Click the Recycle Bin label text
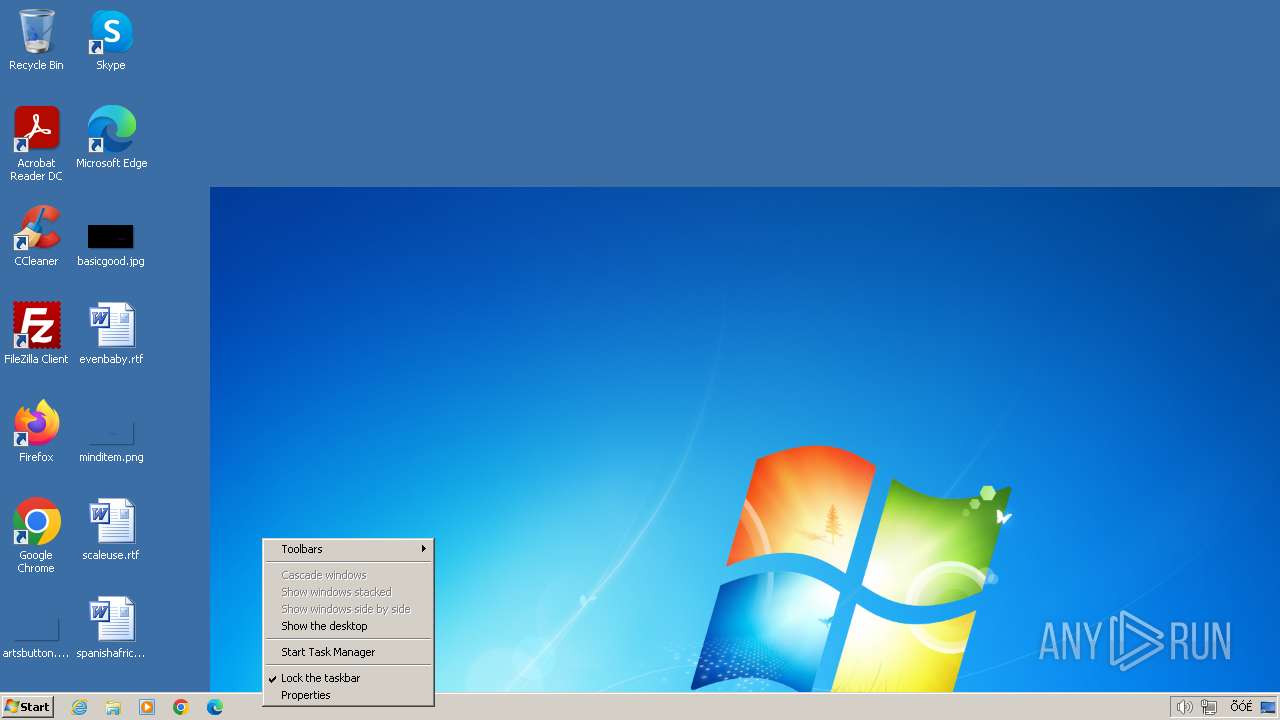1280x720 pixels. coord(36,65)
